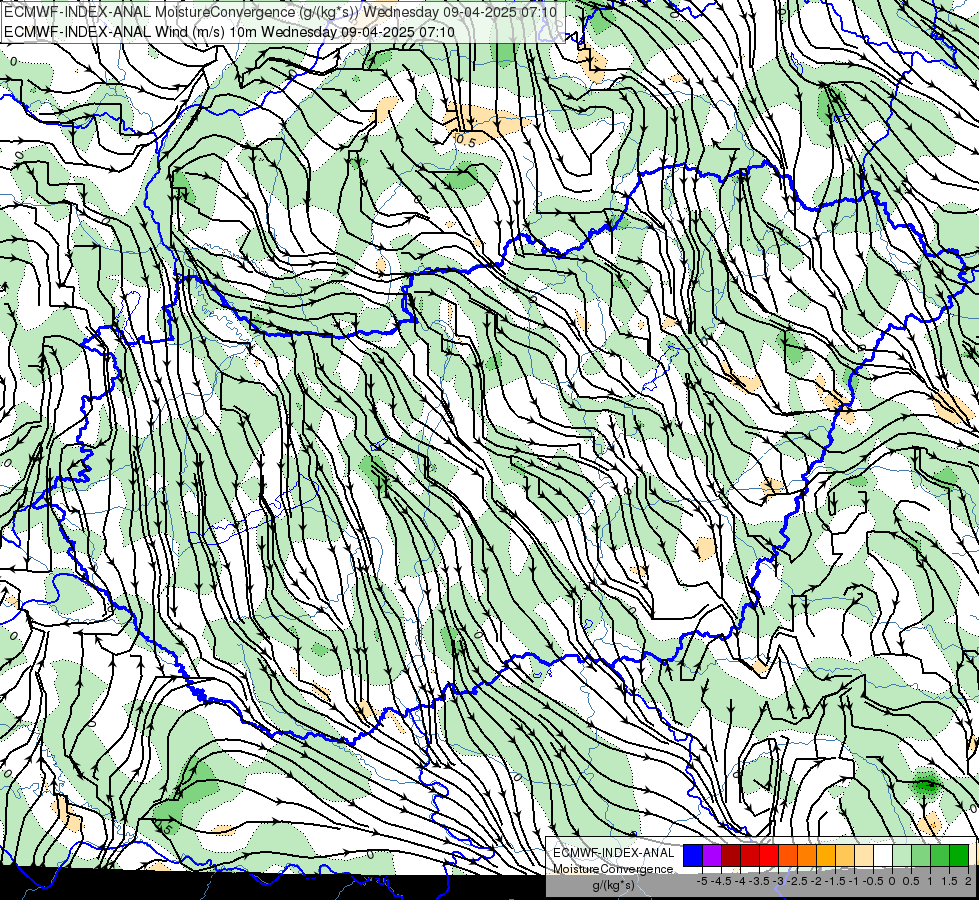Viewport: 979px width, 900px height.
Task: Click the darkest green legend swatch
Action: tap(959, 855)
